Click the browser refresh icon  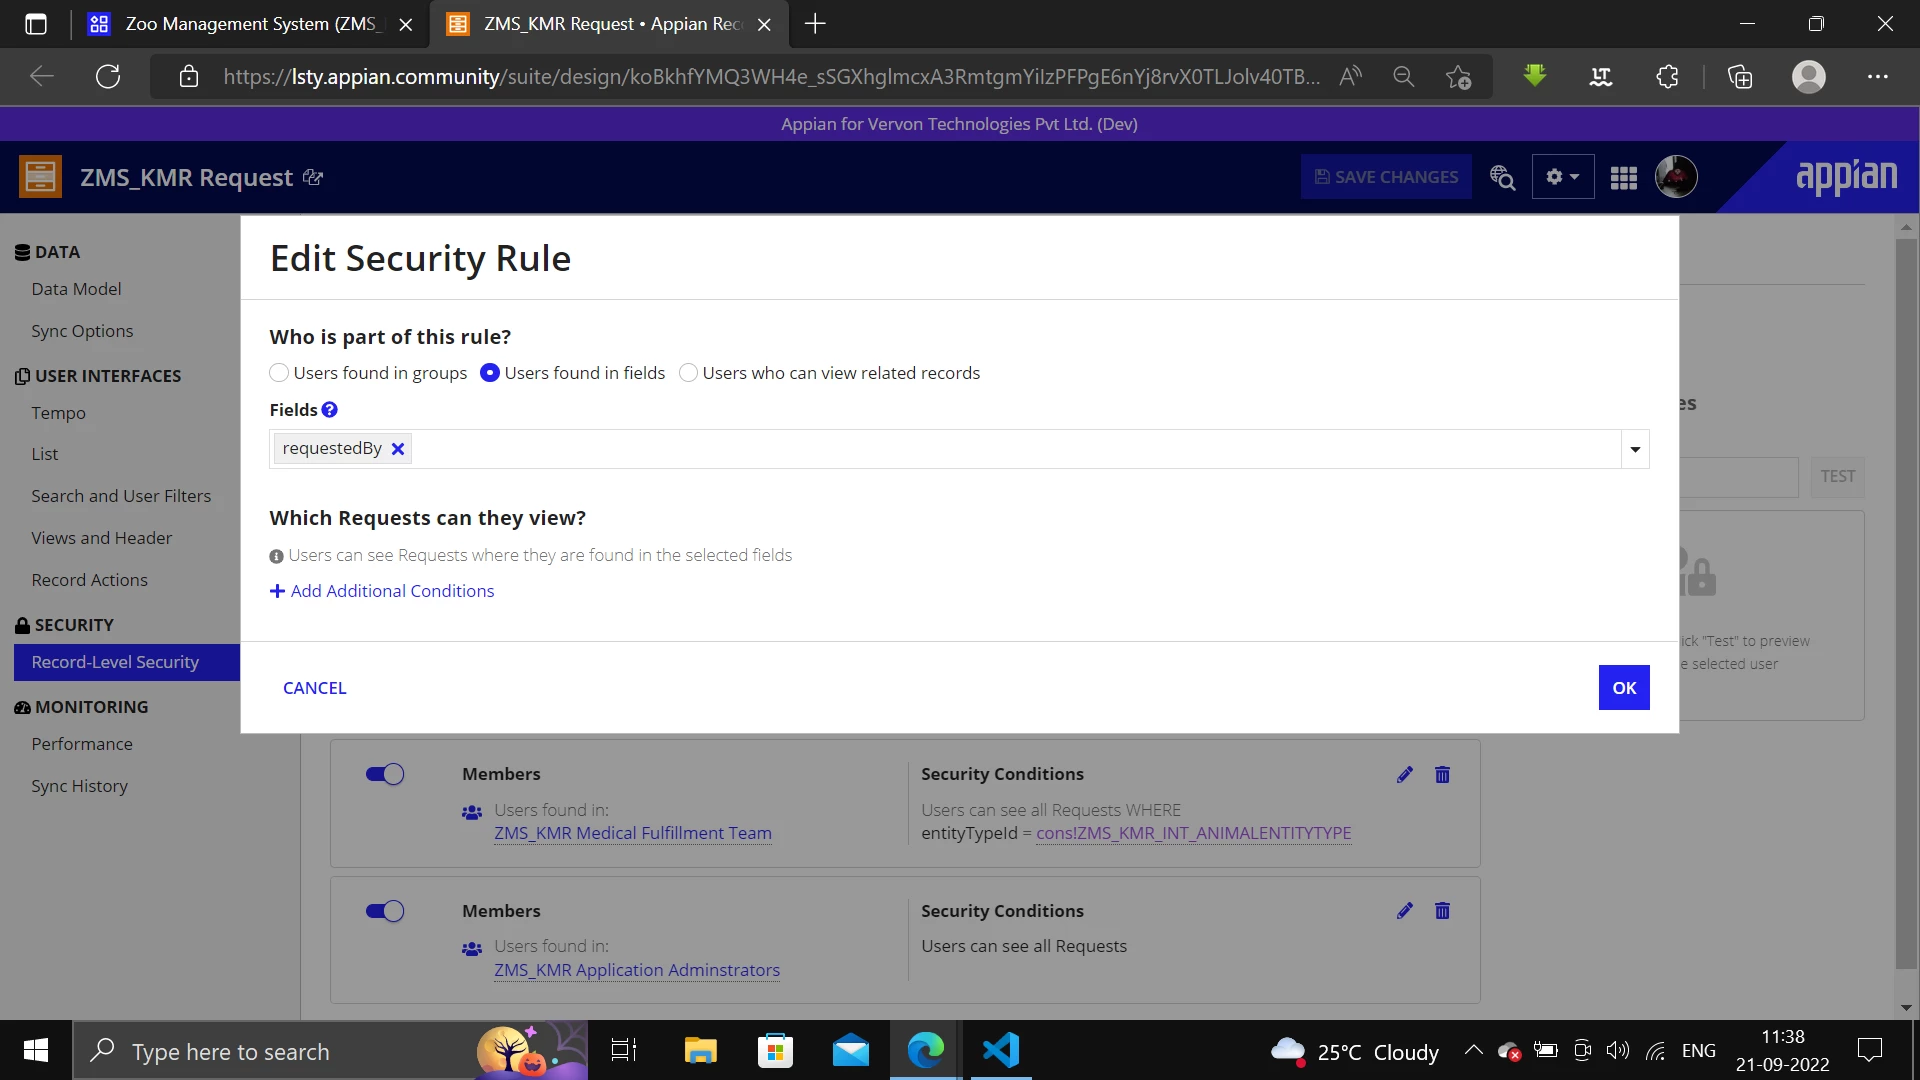[108, 77]
